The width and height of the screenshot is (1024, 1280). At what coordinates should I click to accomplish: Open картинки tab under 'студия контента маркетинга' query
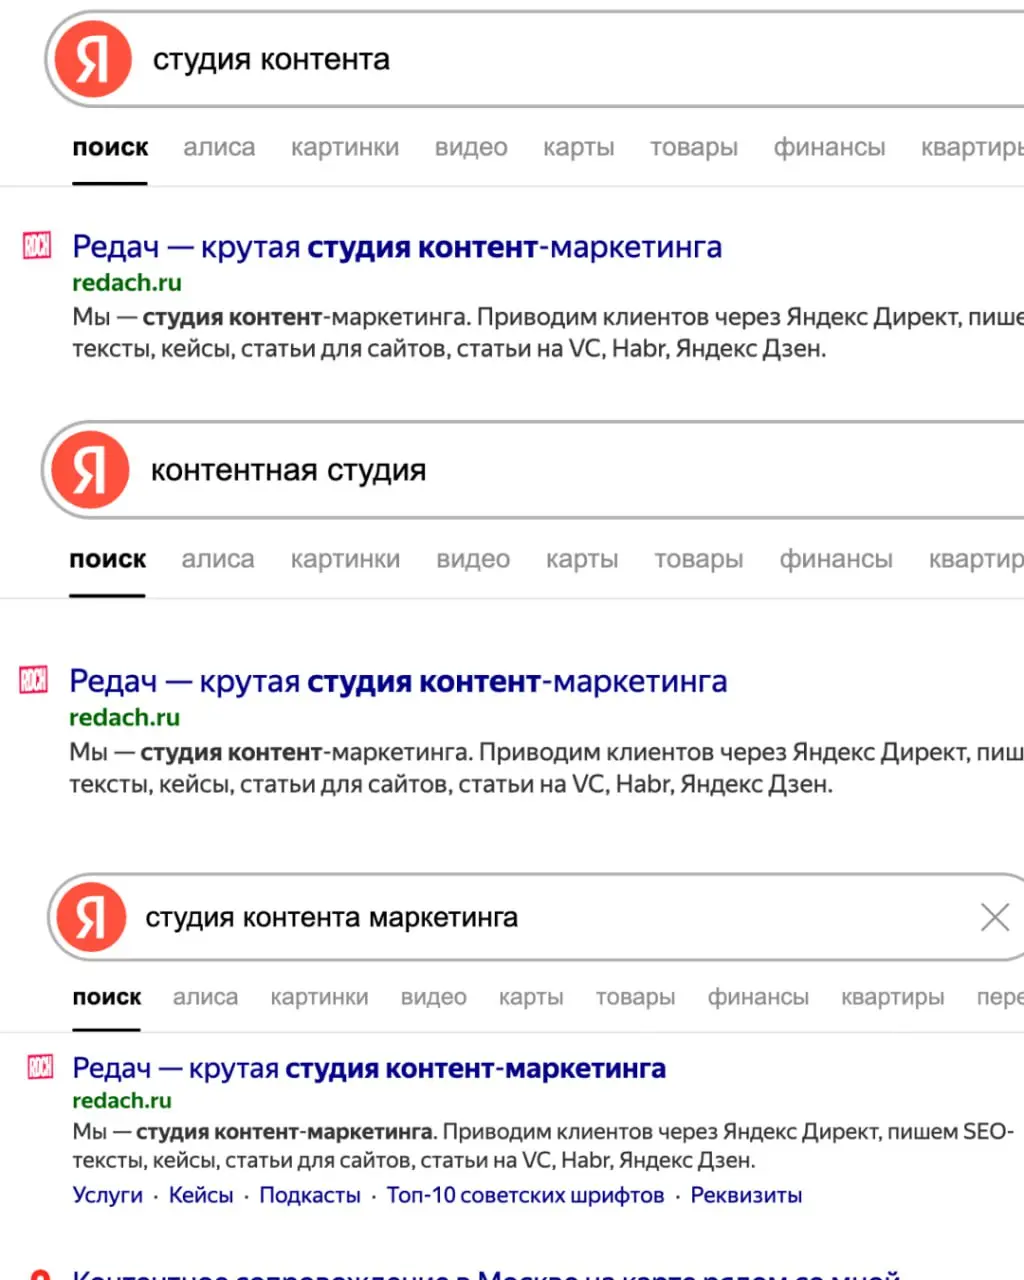pos(319,997)
